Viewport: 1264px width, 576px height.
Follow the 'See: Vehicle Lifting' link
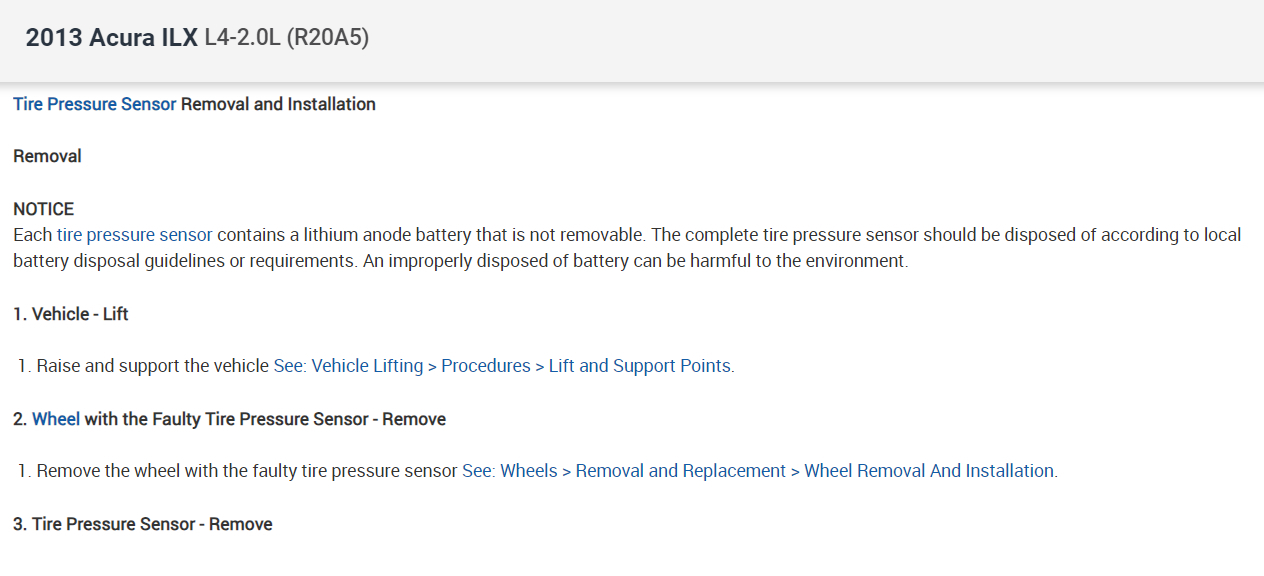click(348, 366)
